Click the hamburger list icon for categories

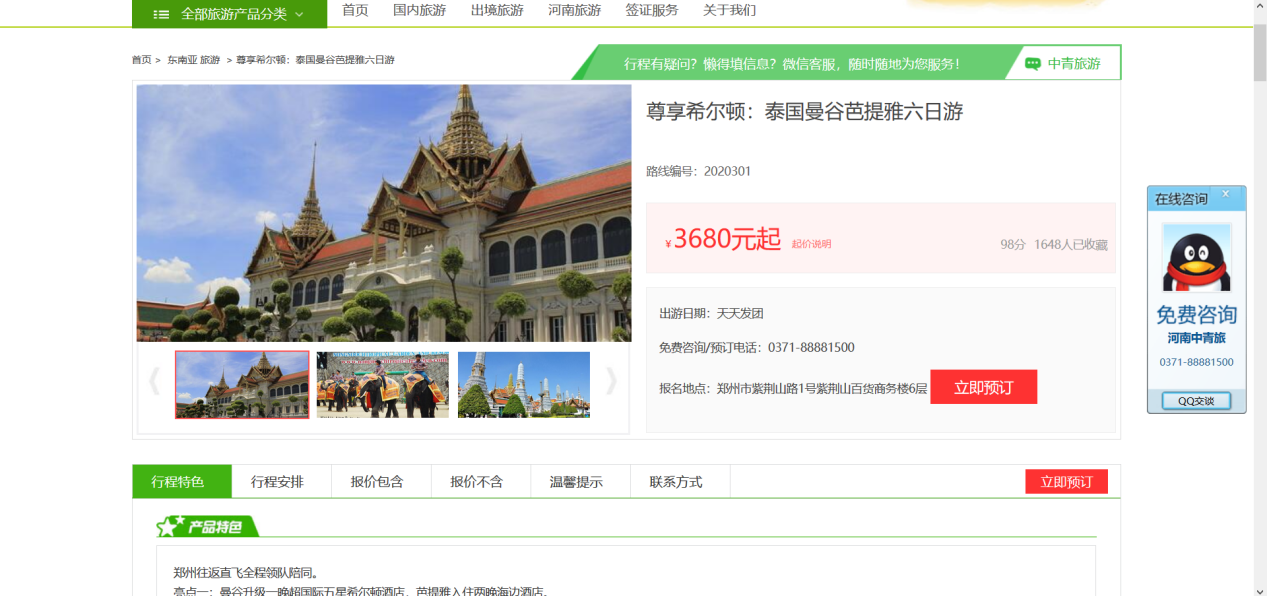click(161, 14)
